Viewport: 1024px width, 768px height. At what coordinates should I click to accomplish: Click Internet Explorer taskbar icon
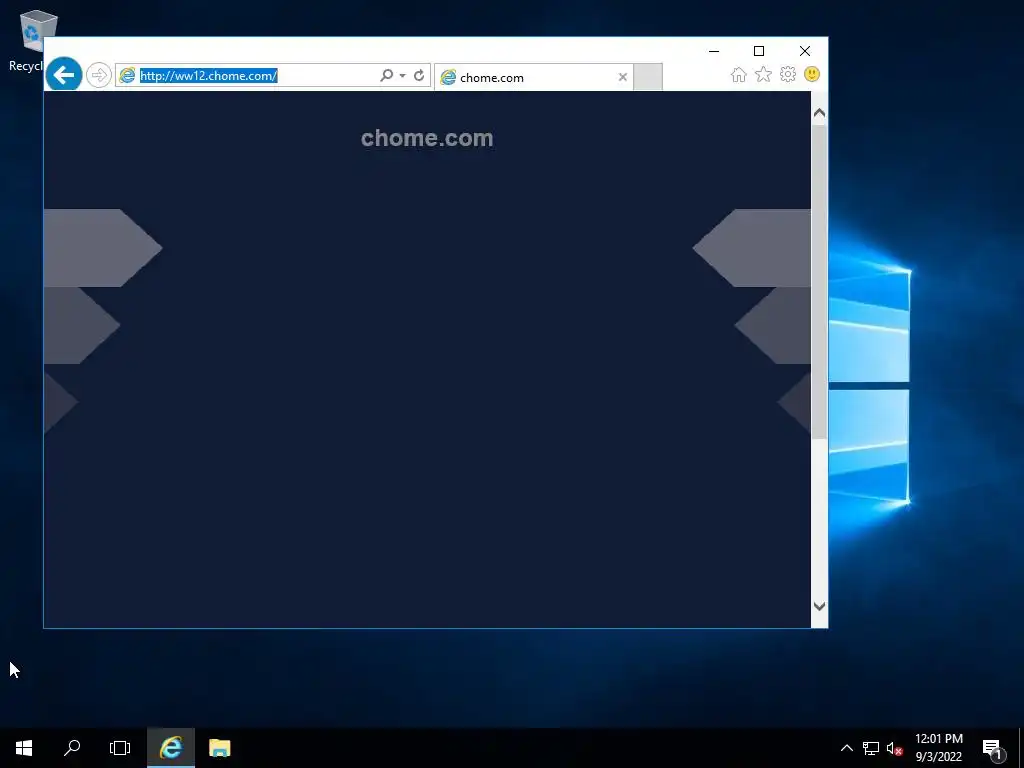[170, 748]
